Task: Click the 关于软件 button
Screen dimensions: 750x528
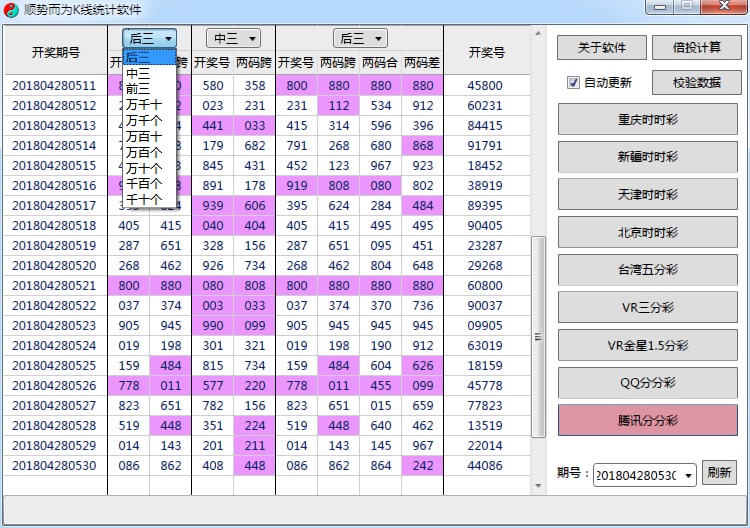Action: coord(601,47)
